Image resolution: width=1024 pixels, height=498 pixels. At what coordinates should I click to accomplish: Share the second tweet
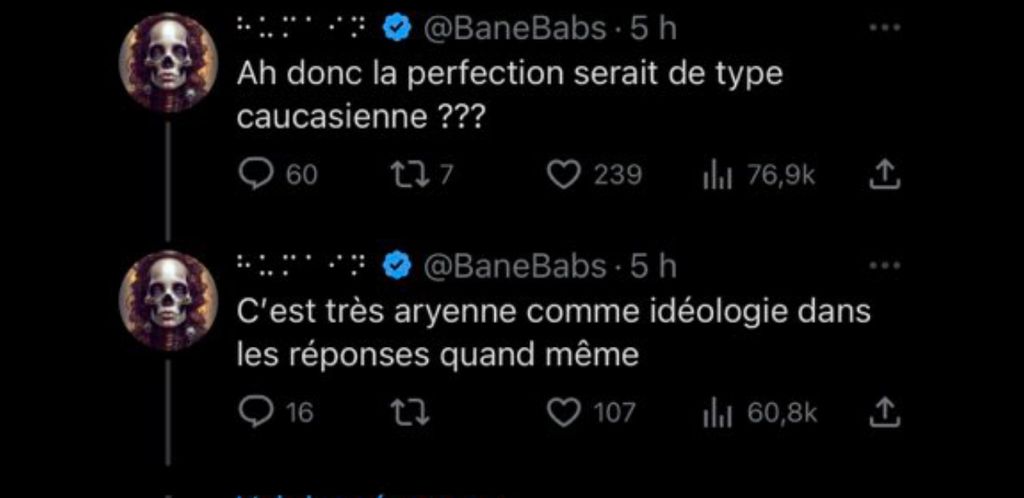point(885,412)
